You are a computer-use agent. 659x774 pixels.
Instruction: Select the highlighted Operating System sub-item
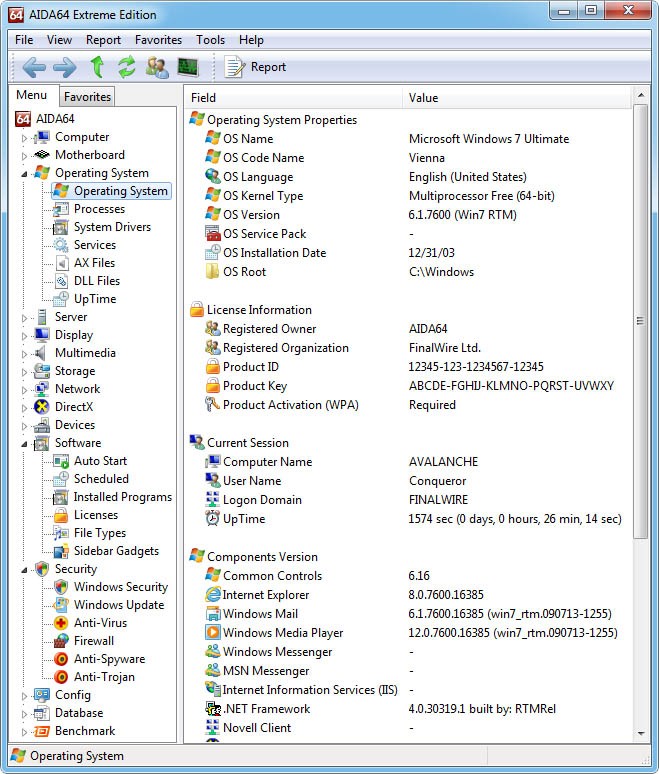111,191
